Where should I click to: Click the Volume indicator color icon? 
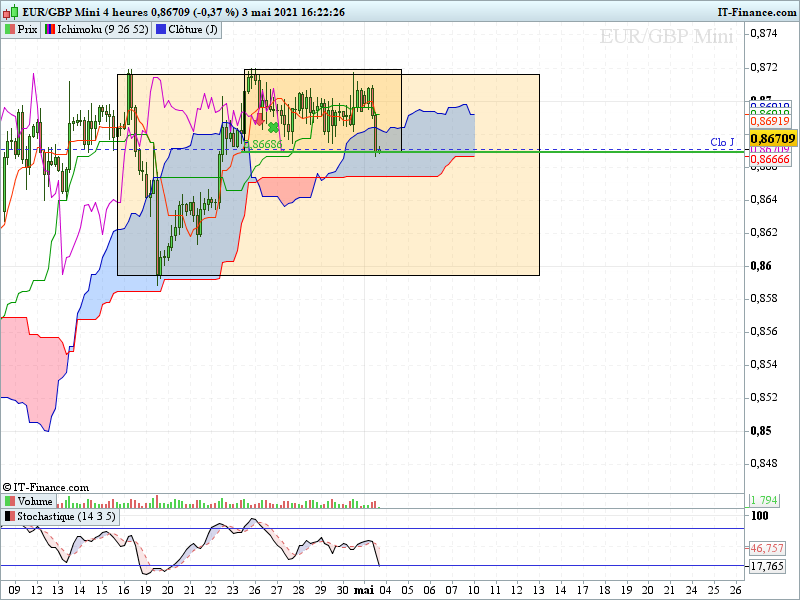10,501
